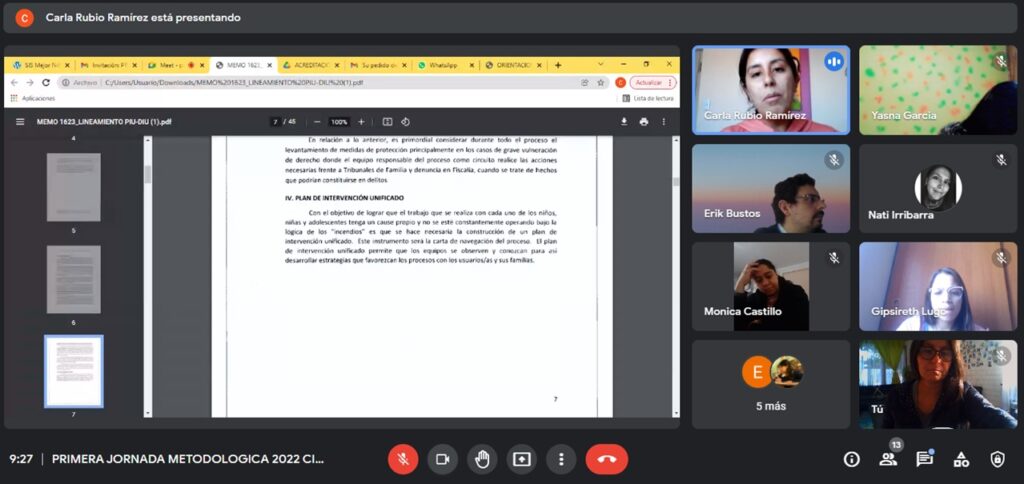Viewport: 1024px width, 484px height.
Task: Leave the call with red hang-up button
Action: point(606,459)
